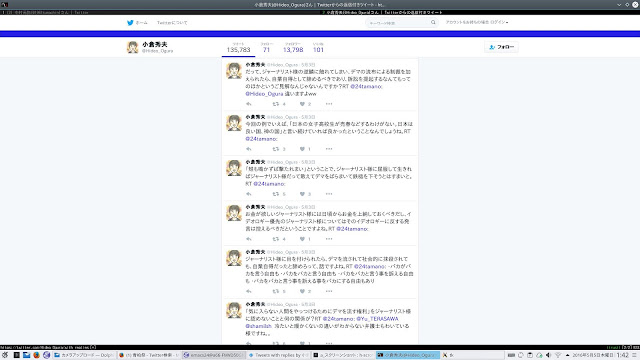Screen dimensions: 640x360
Task: Switch to the Dolphin window in taskbar
Action: 84,355
